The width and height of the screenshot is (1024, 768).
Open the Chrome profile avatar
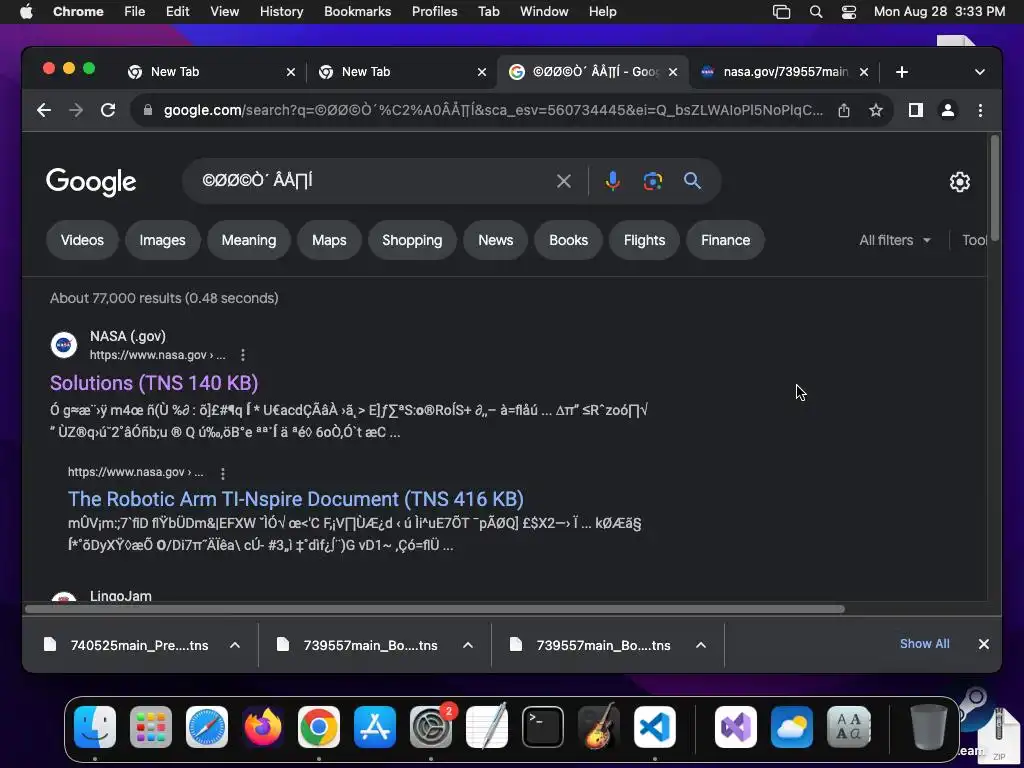point(948,110)
